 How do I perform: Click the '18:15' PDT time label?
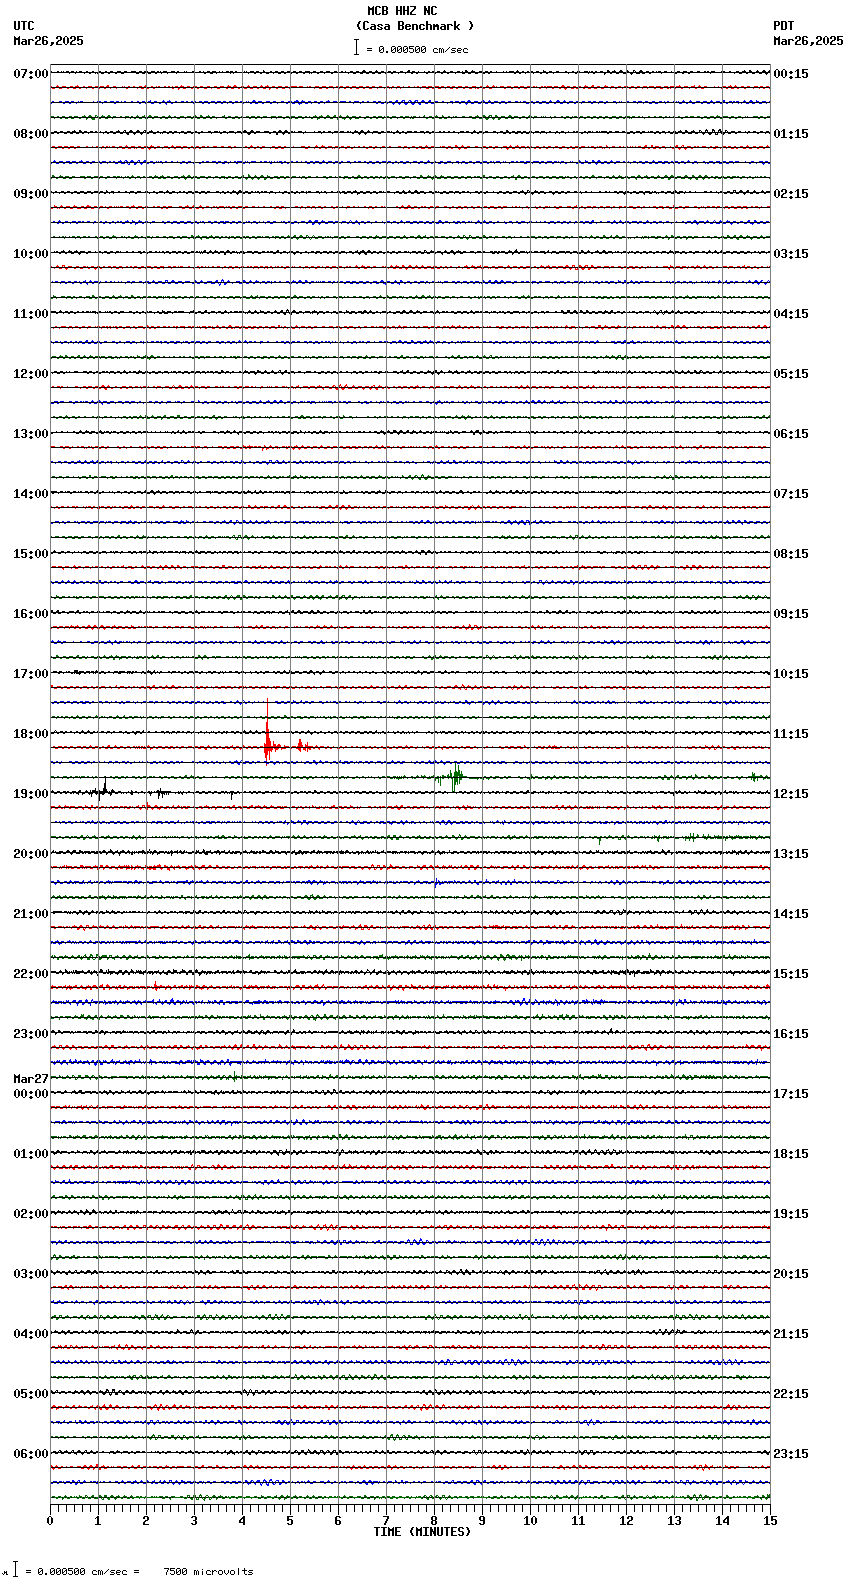tap(791, 1154)
